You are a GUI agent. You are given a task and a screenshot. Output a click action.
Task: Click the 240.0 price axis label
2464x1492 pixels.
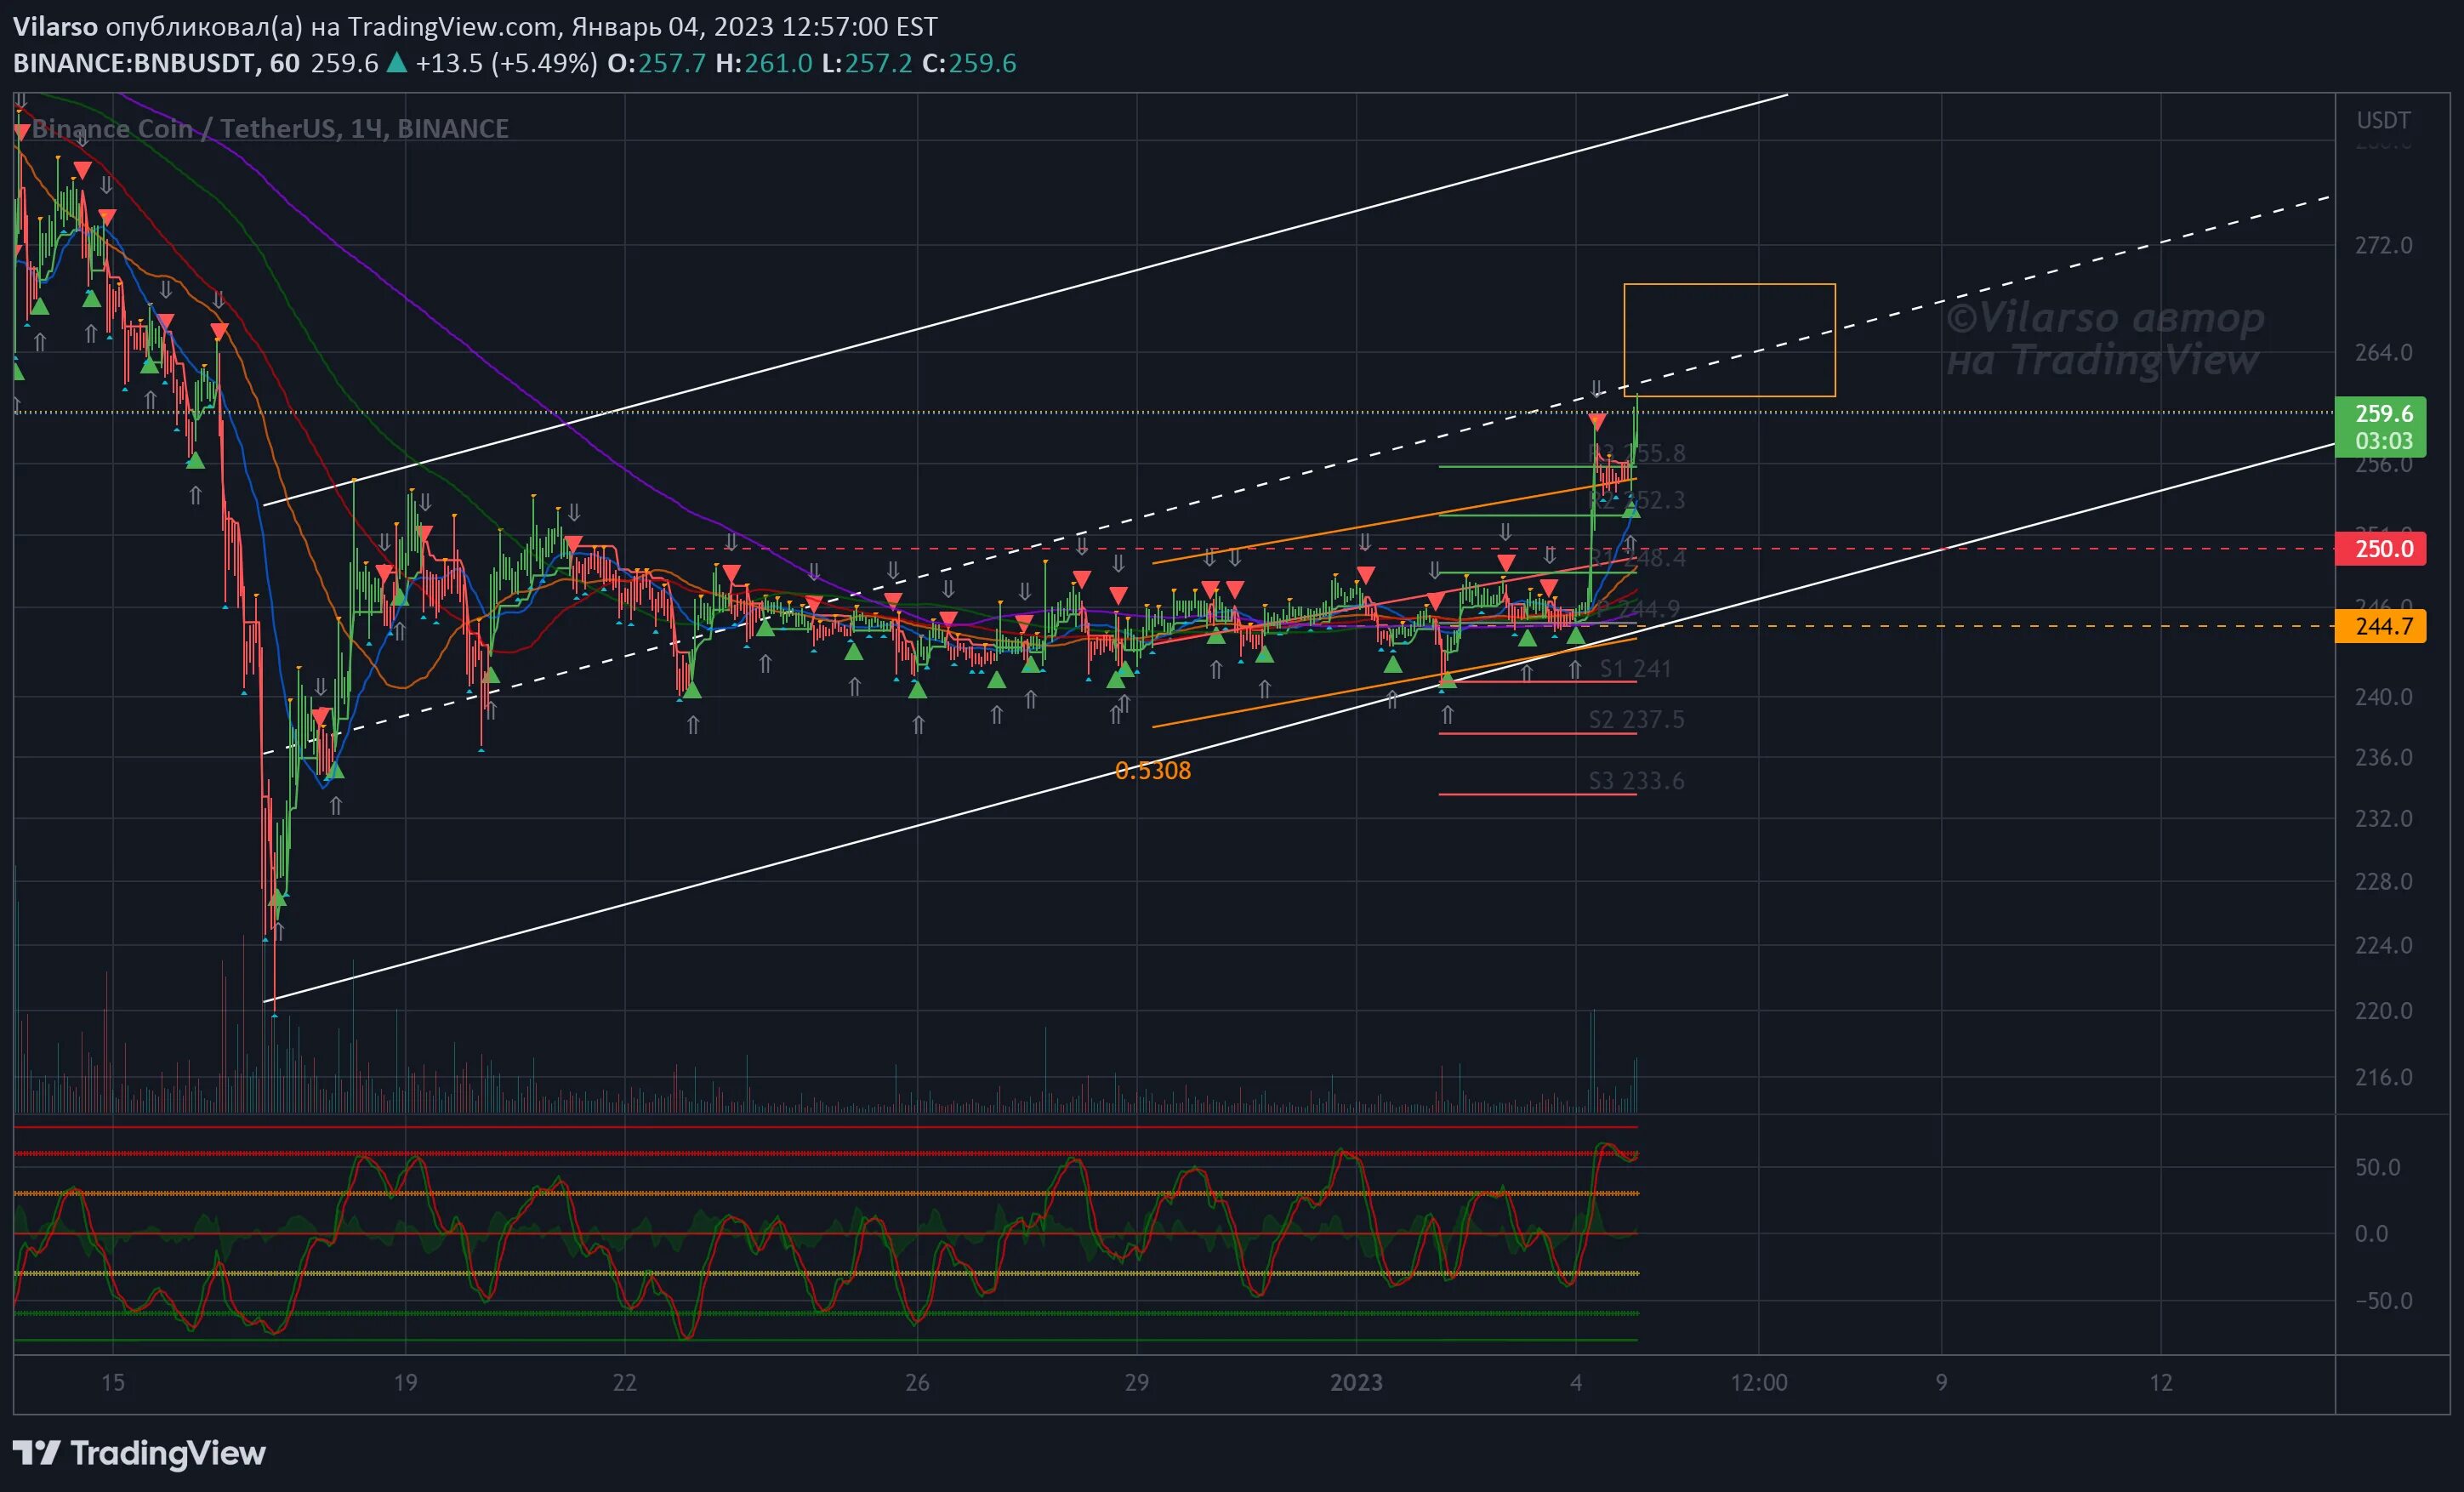2384,697
